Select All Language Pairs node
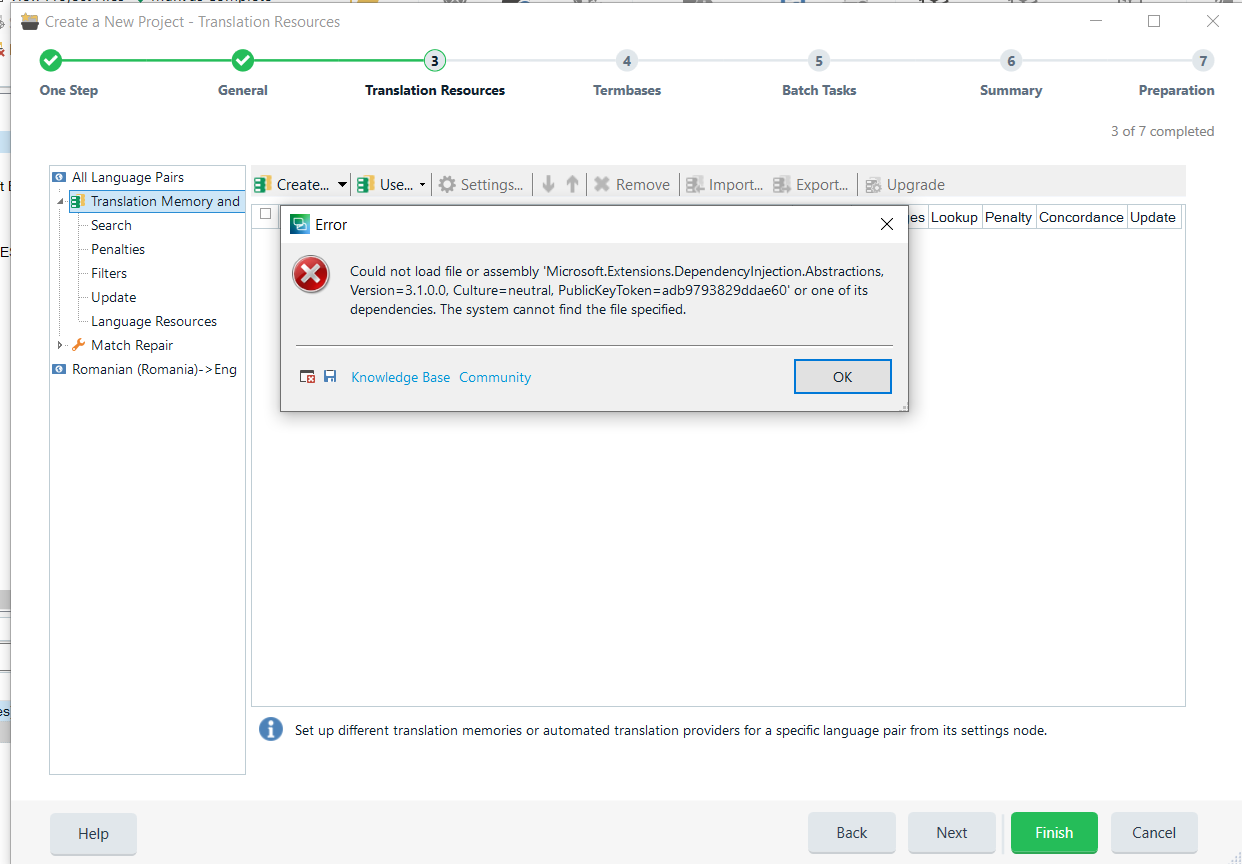1242x864 pixels. 128,177
